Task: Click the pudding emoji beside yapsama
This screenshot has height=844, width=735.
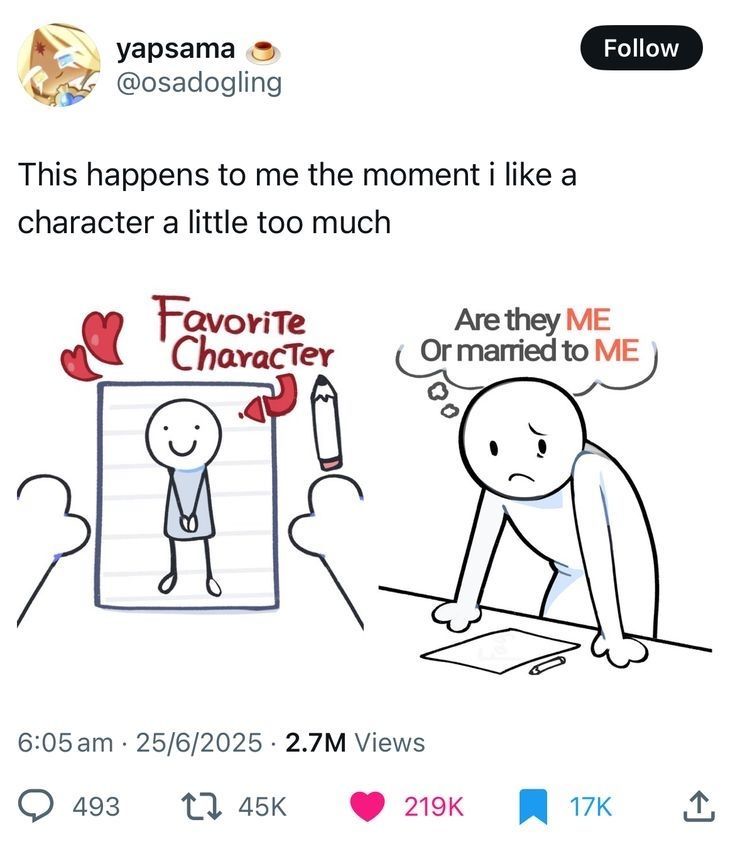Action: (262, 49)
